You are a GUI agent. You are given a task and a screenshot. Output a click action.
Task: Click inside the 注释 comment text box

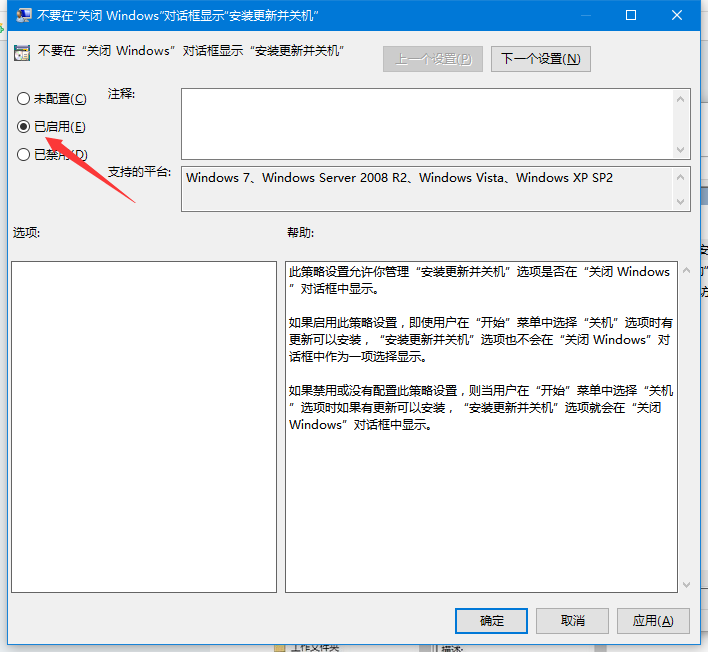(x=427, y=124)
